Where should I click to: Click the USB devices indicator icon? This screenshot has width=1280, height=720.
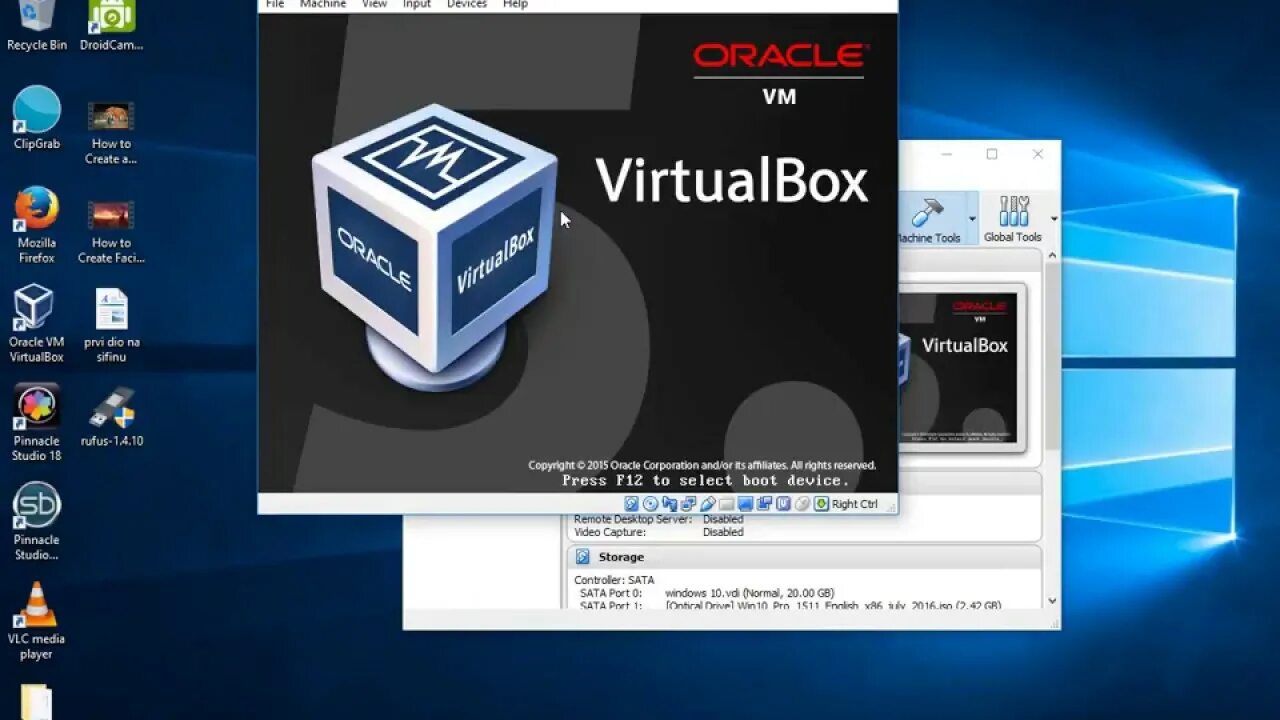pos(708,504)
